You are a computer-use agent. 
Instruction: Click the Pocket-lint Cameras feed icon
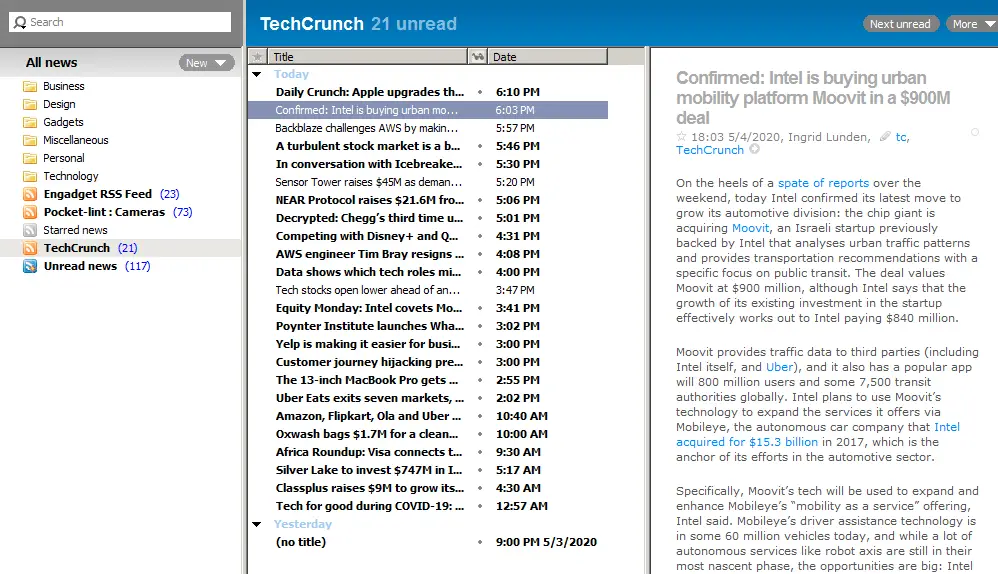coord(30,212)
